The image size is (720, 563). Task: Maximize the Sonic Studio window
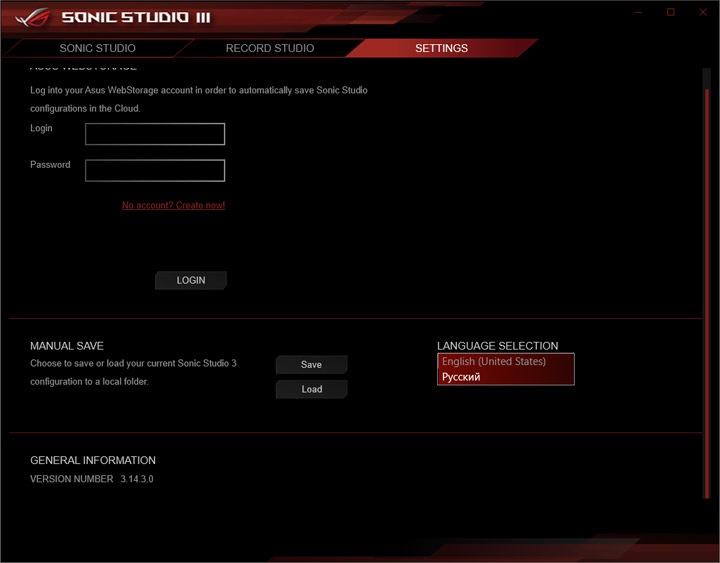point(671,12)
